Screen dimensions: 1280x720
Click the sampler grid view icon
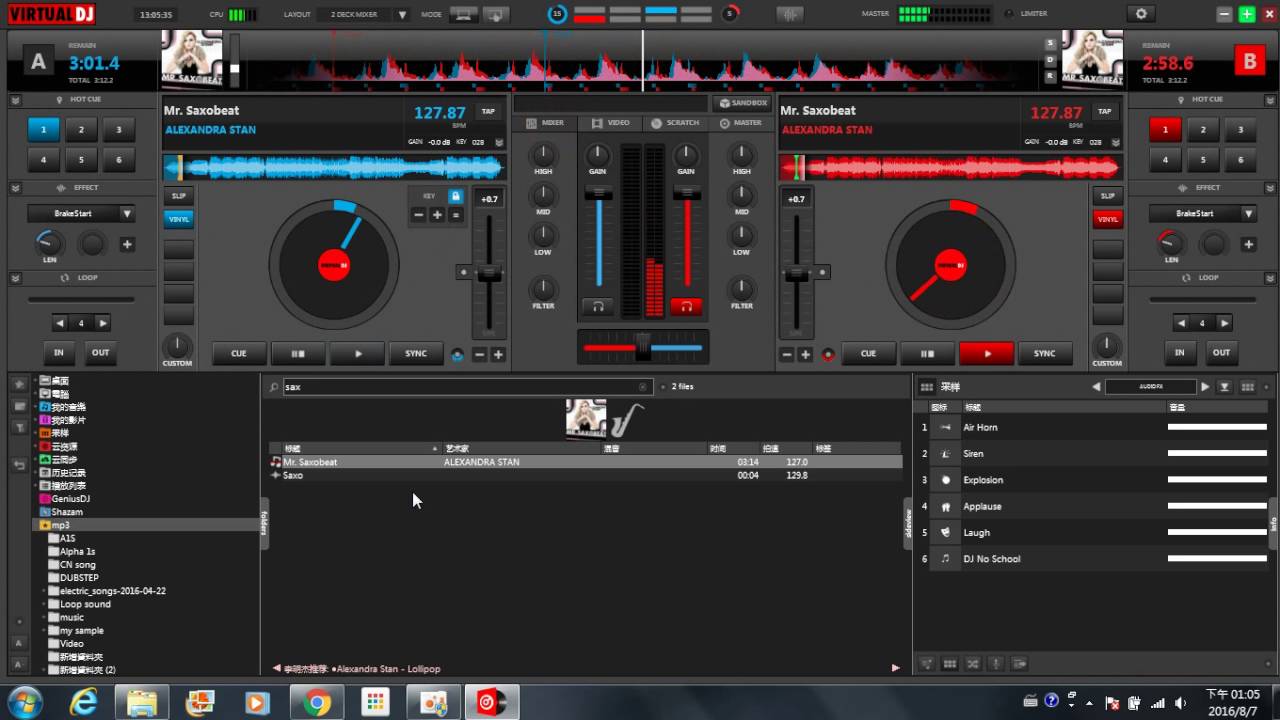click(x=1247, y=387)
